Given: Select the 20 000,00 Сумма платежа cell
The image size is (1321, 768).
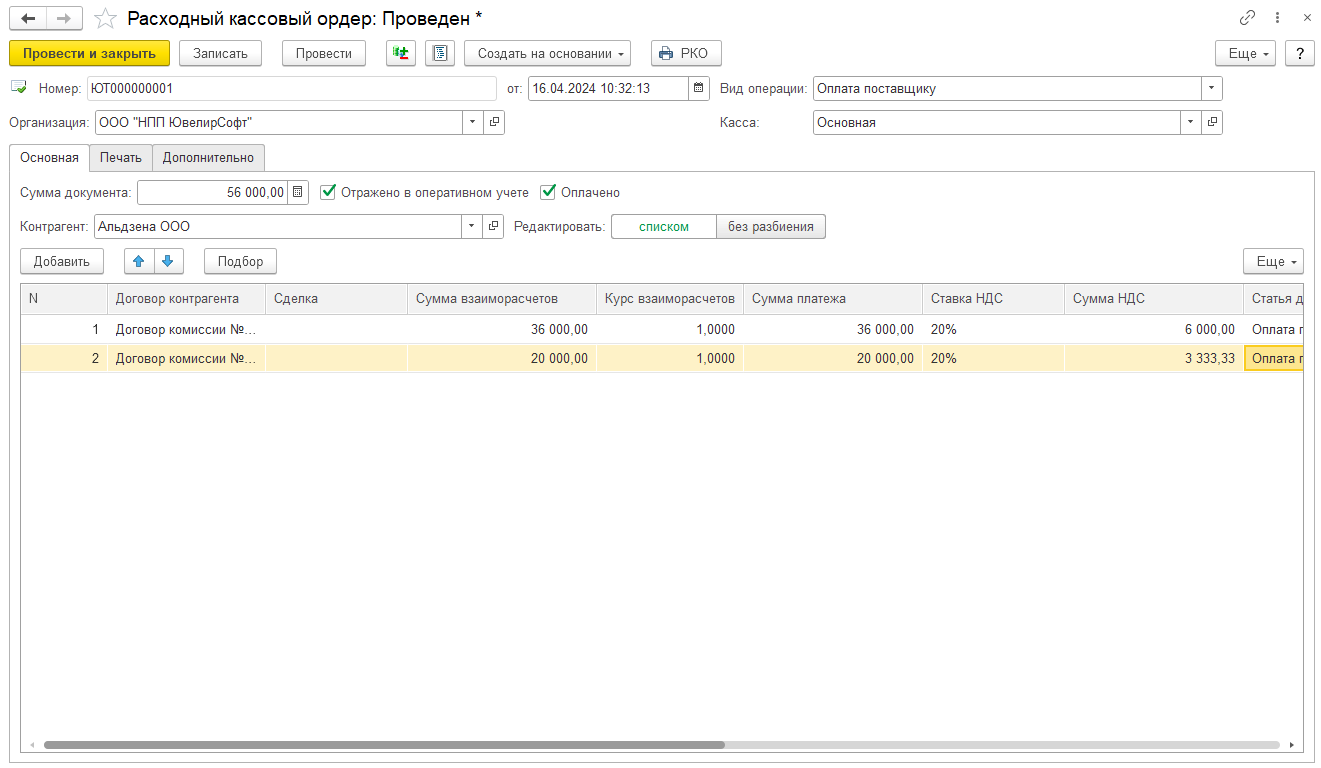Looking at the screenshot, I should [x=833, y=358].
